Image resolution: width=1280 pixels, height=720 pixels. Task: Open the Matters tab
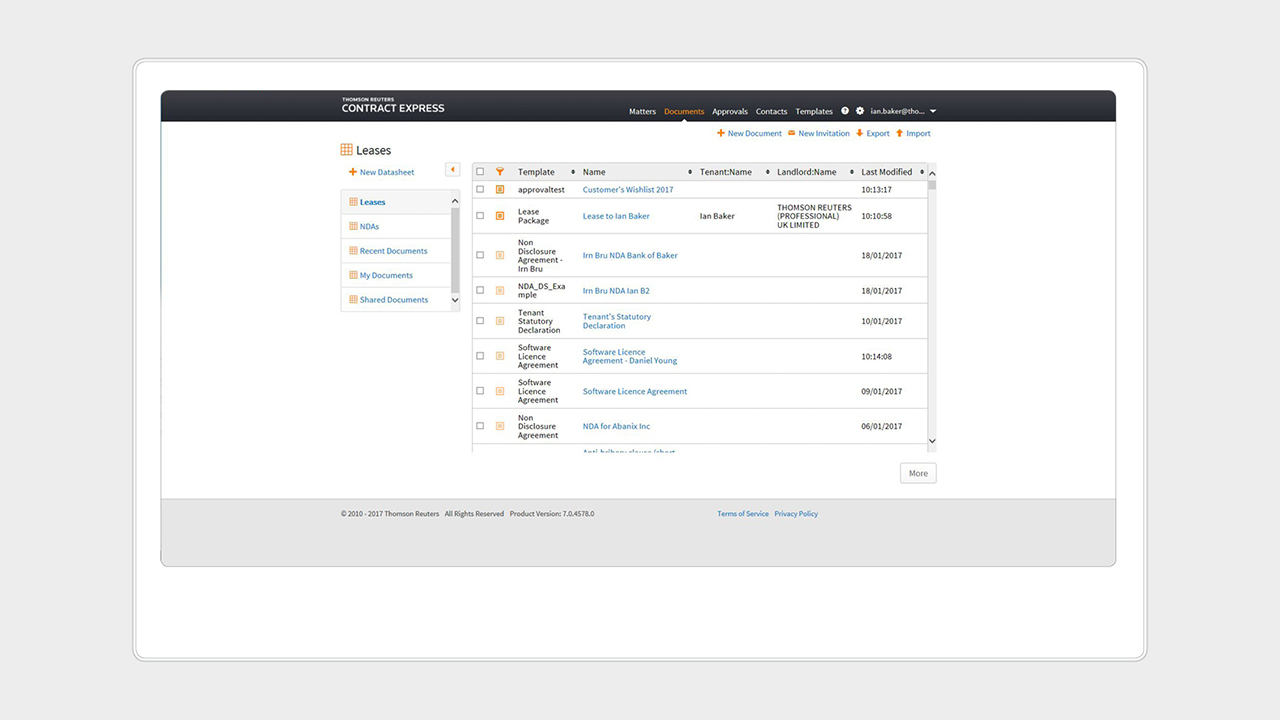click(x=642, y=112)
